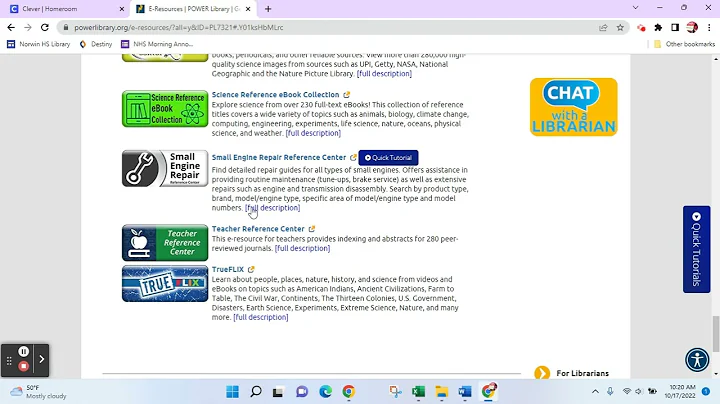
Task: Open external link icon beside TrueFLIX
Action: [x=251, y=269]
